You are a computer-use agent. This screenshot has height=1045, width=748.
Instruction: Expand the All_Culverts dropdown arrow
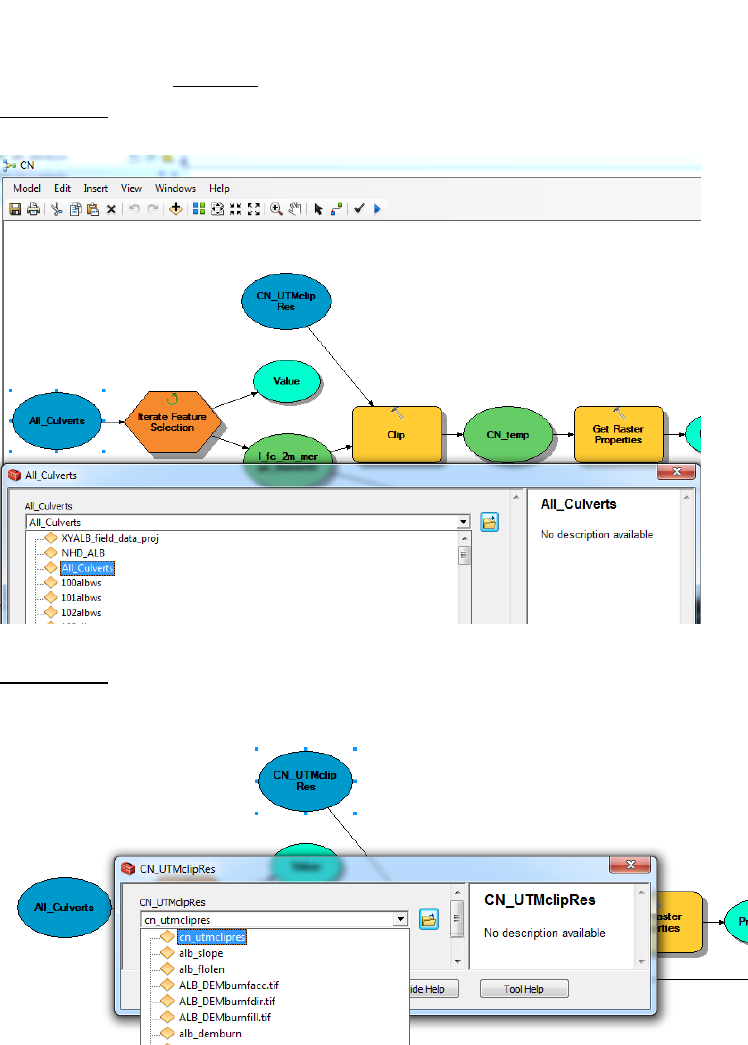click(463, 522)
